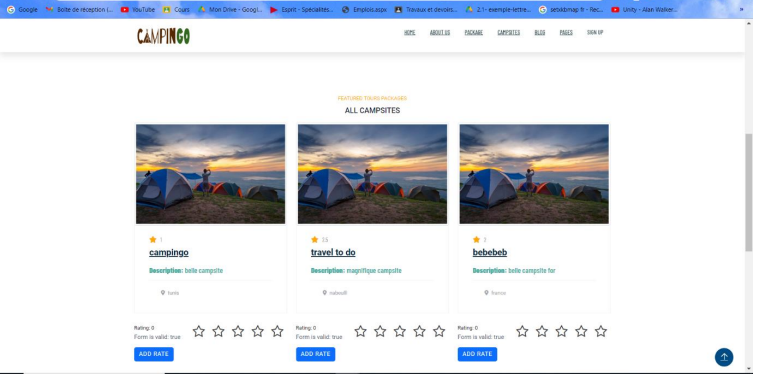Screen dimensions: 757x386
Task: Rate campingo one star
Action: (x=198, y=331)
